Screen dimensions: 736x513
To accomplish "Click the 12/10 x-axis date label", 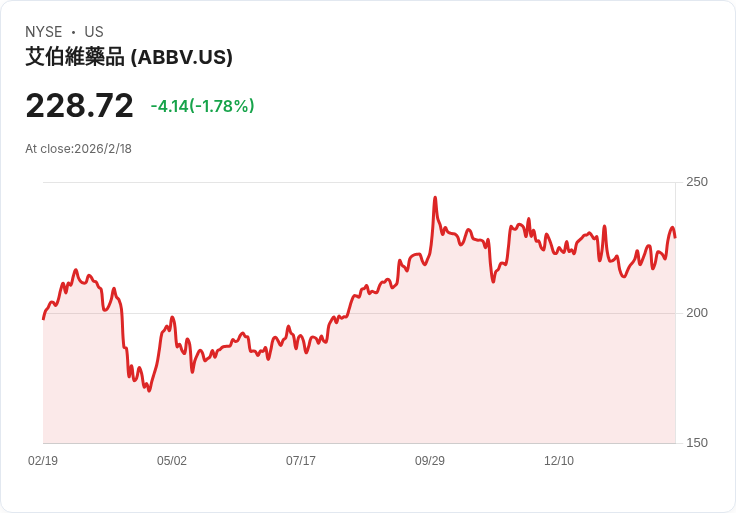I will pyautogui.click(x=559, y=460).
